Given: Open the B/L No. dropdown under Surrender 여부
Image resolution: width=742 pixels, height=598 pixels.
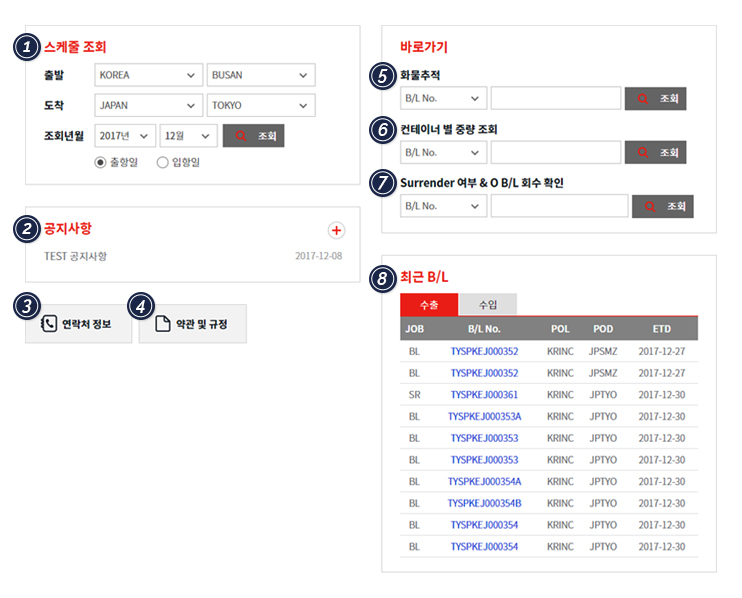Looking at the screenshot, I should pos(443,207).
